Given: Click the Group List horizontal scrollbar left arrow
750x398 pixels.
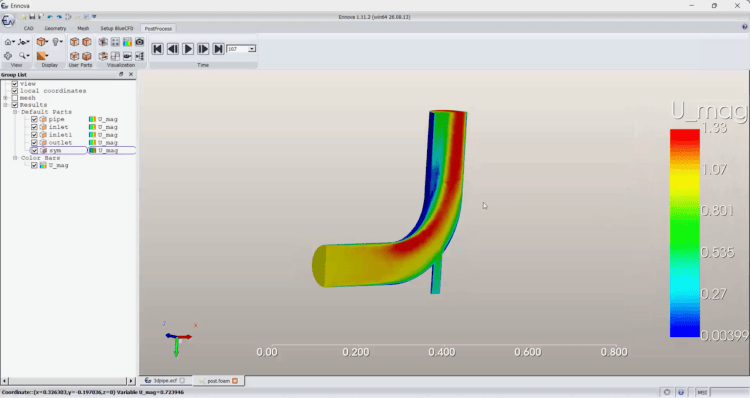Looking at the screenshot, I should (x=4, y=381).
